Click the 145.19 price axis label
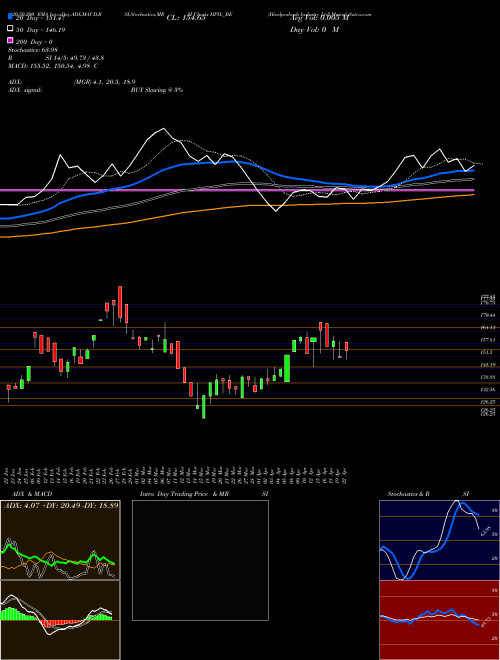The height and width of the screenshot is (660, 500). point(489,365)
